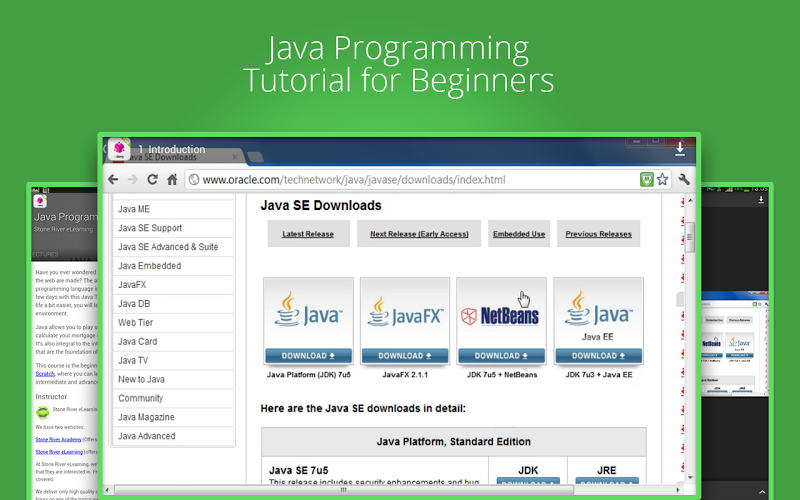This screenshot has height=500, width=800.
Task: Tap the download icon in right screenshot
Action: (761, 199)
